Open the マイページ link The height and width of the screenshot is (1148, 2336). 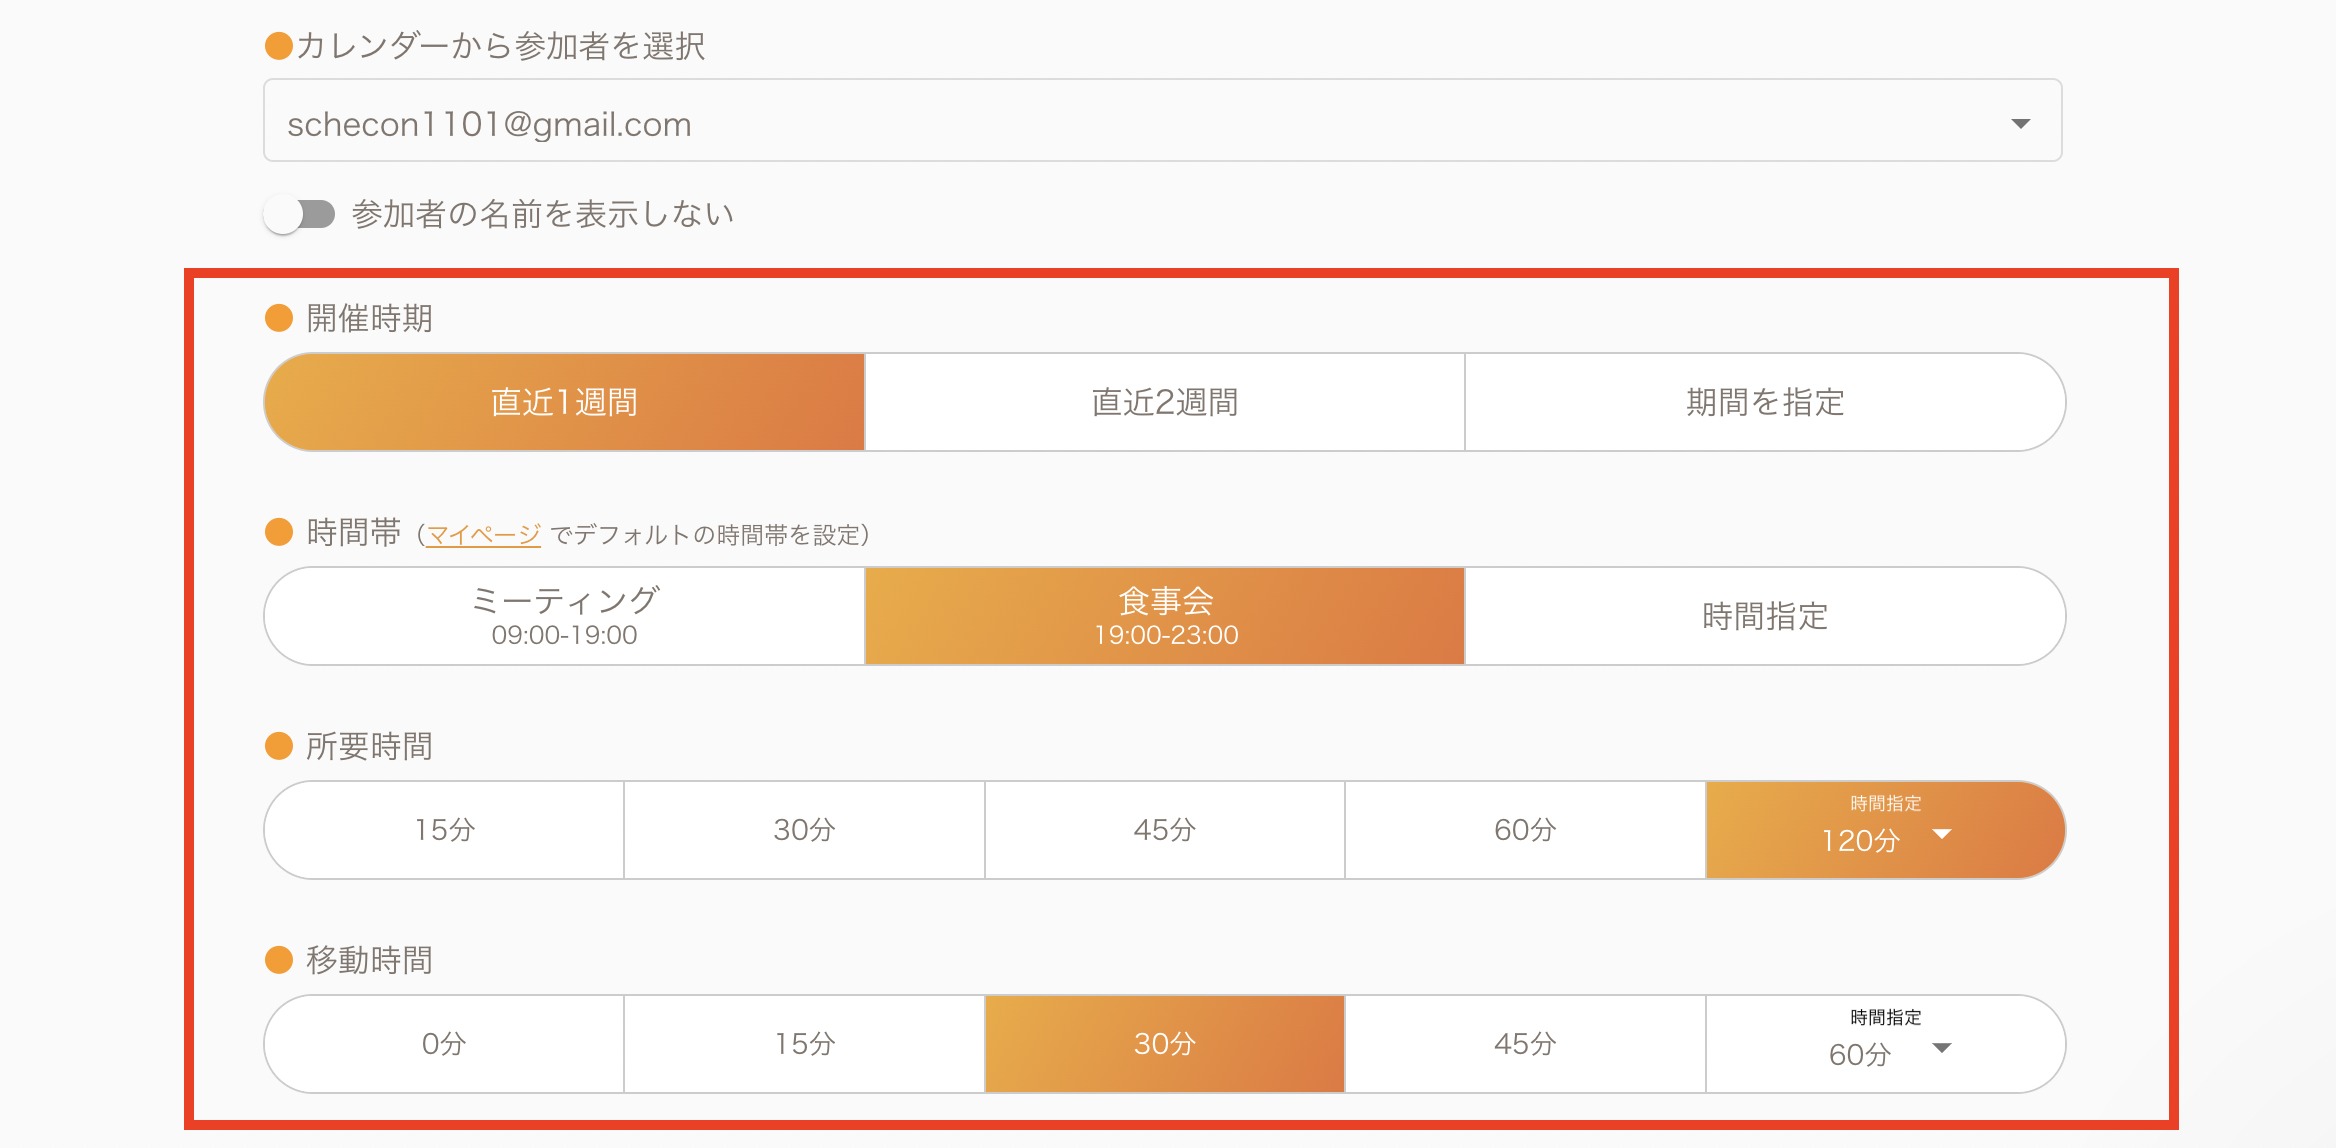(483, 535)
